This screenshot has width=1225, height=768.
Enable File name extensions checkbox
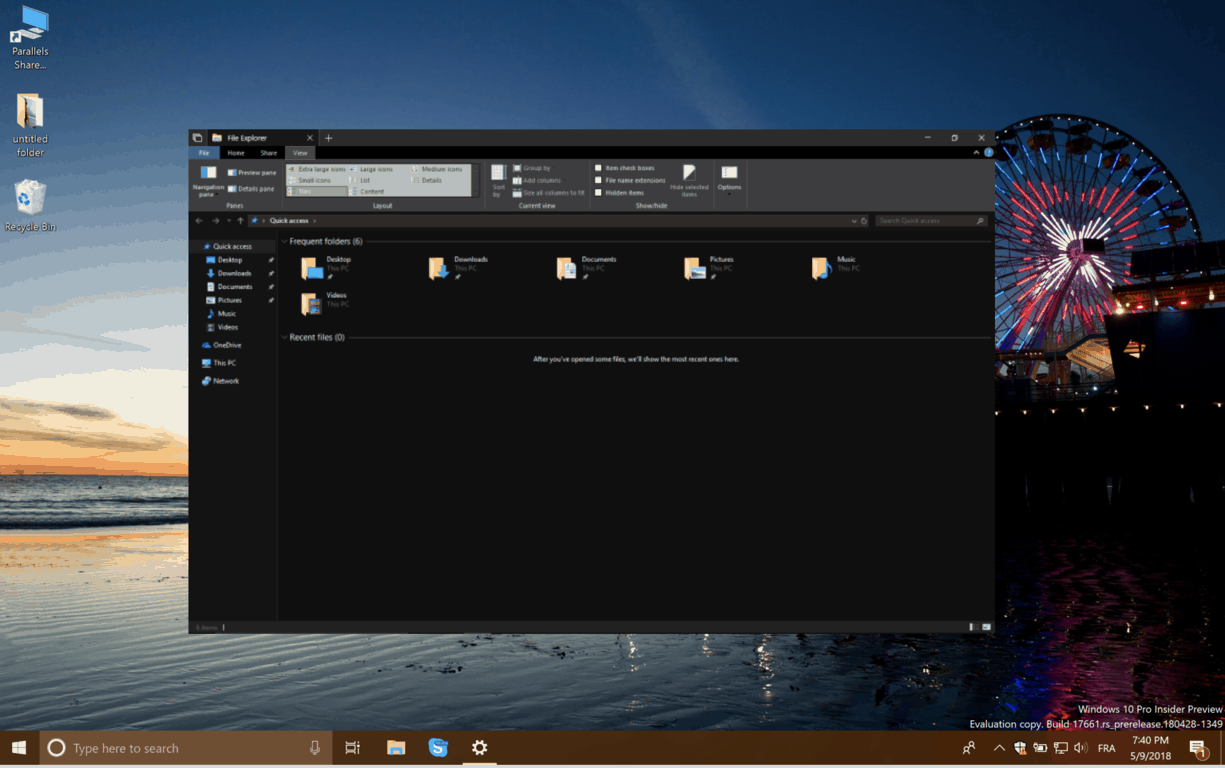pos(598,180)
